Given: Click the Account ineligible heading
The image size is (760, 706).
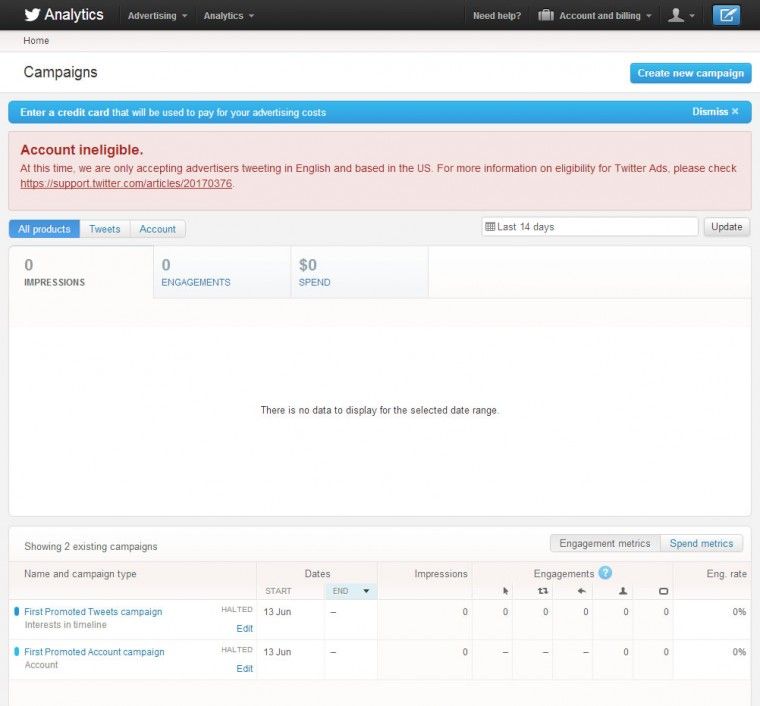Looking at the screenshot, I should click(82, 150).
